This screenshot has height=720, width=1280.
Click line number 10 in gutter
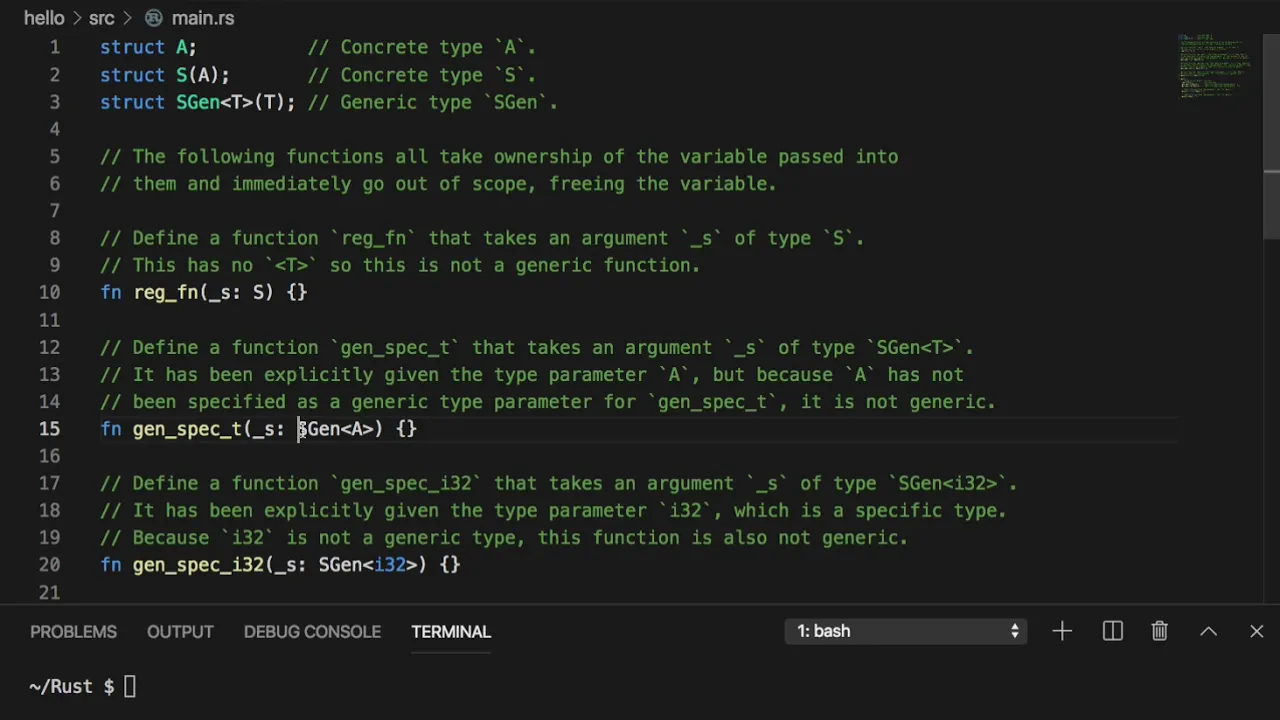(x=49, y=293)
